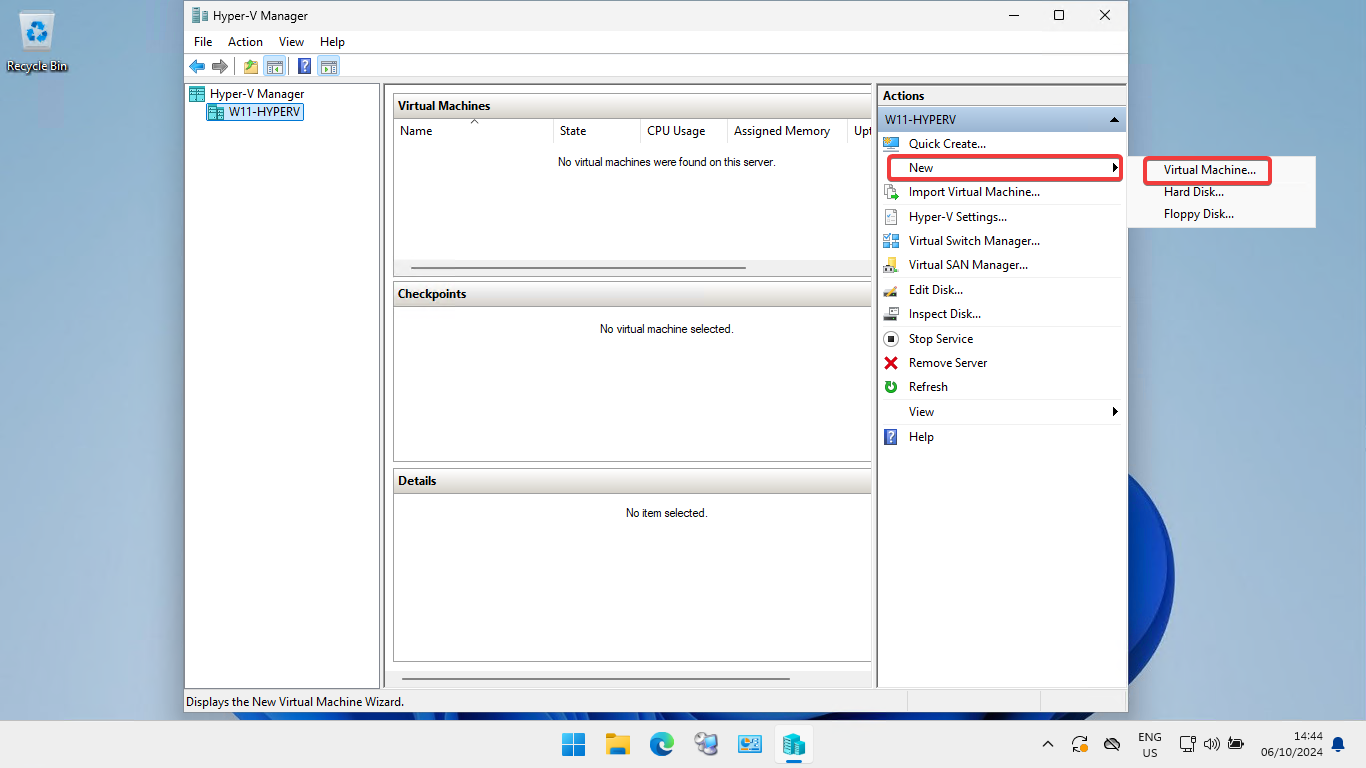Viewport: 1366px width, 768px height.
Task: Click the ENG US language indicator
Action: pos(1150,745)
